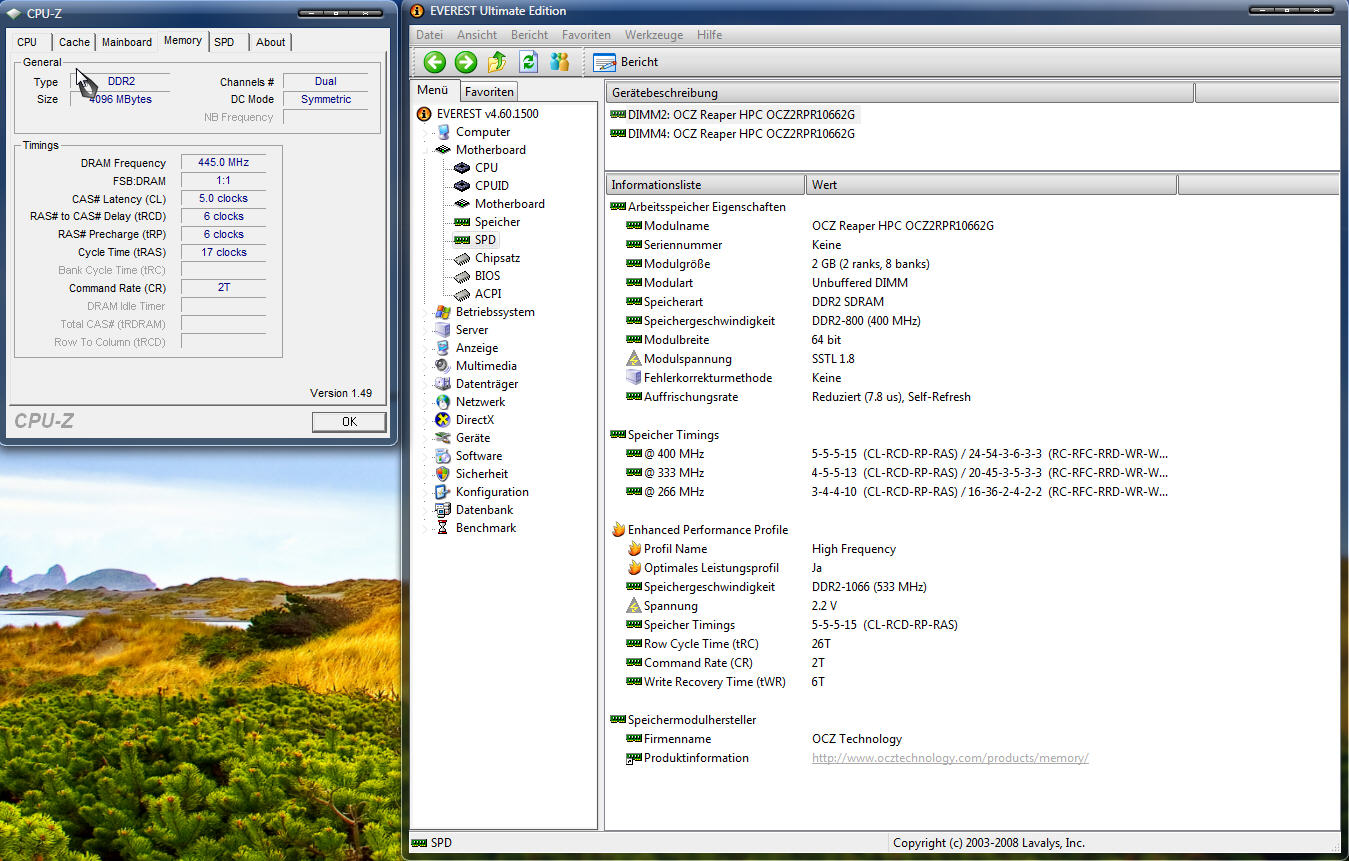Image resolution: width=1349 pixels, height=861 pixels.
Task: Click the Informationsliste column header
Action: (x=705, y=185)
